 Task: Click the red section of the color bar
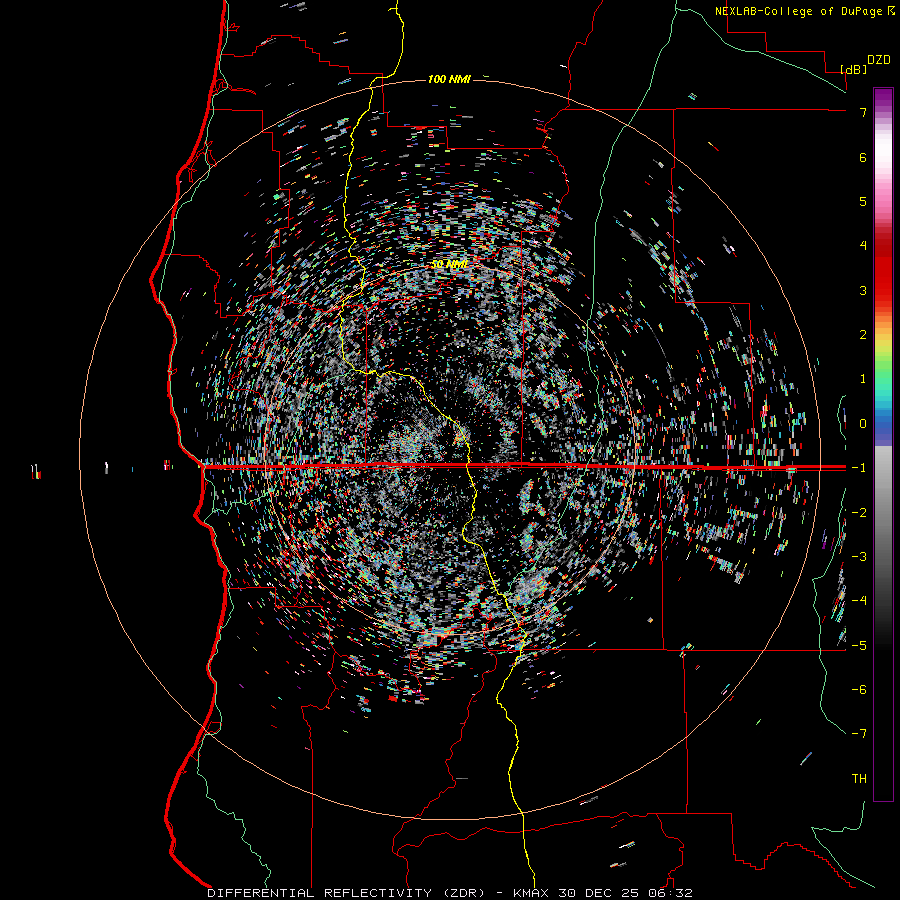click(x=883, y=270)
